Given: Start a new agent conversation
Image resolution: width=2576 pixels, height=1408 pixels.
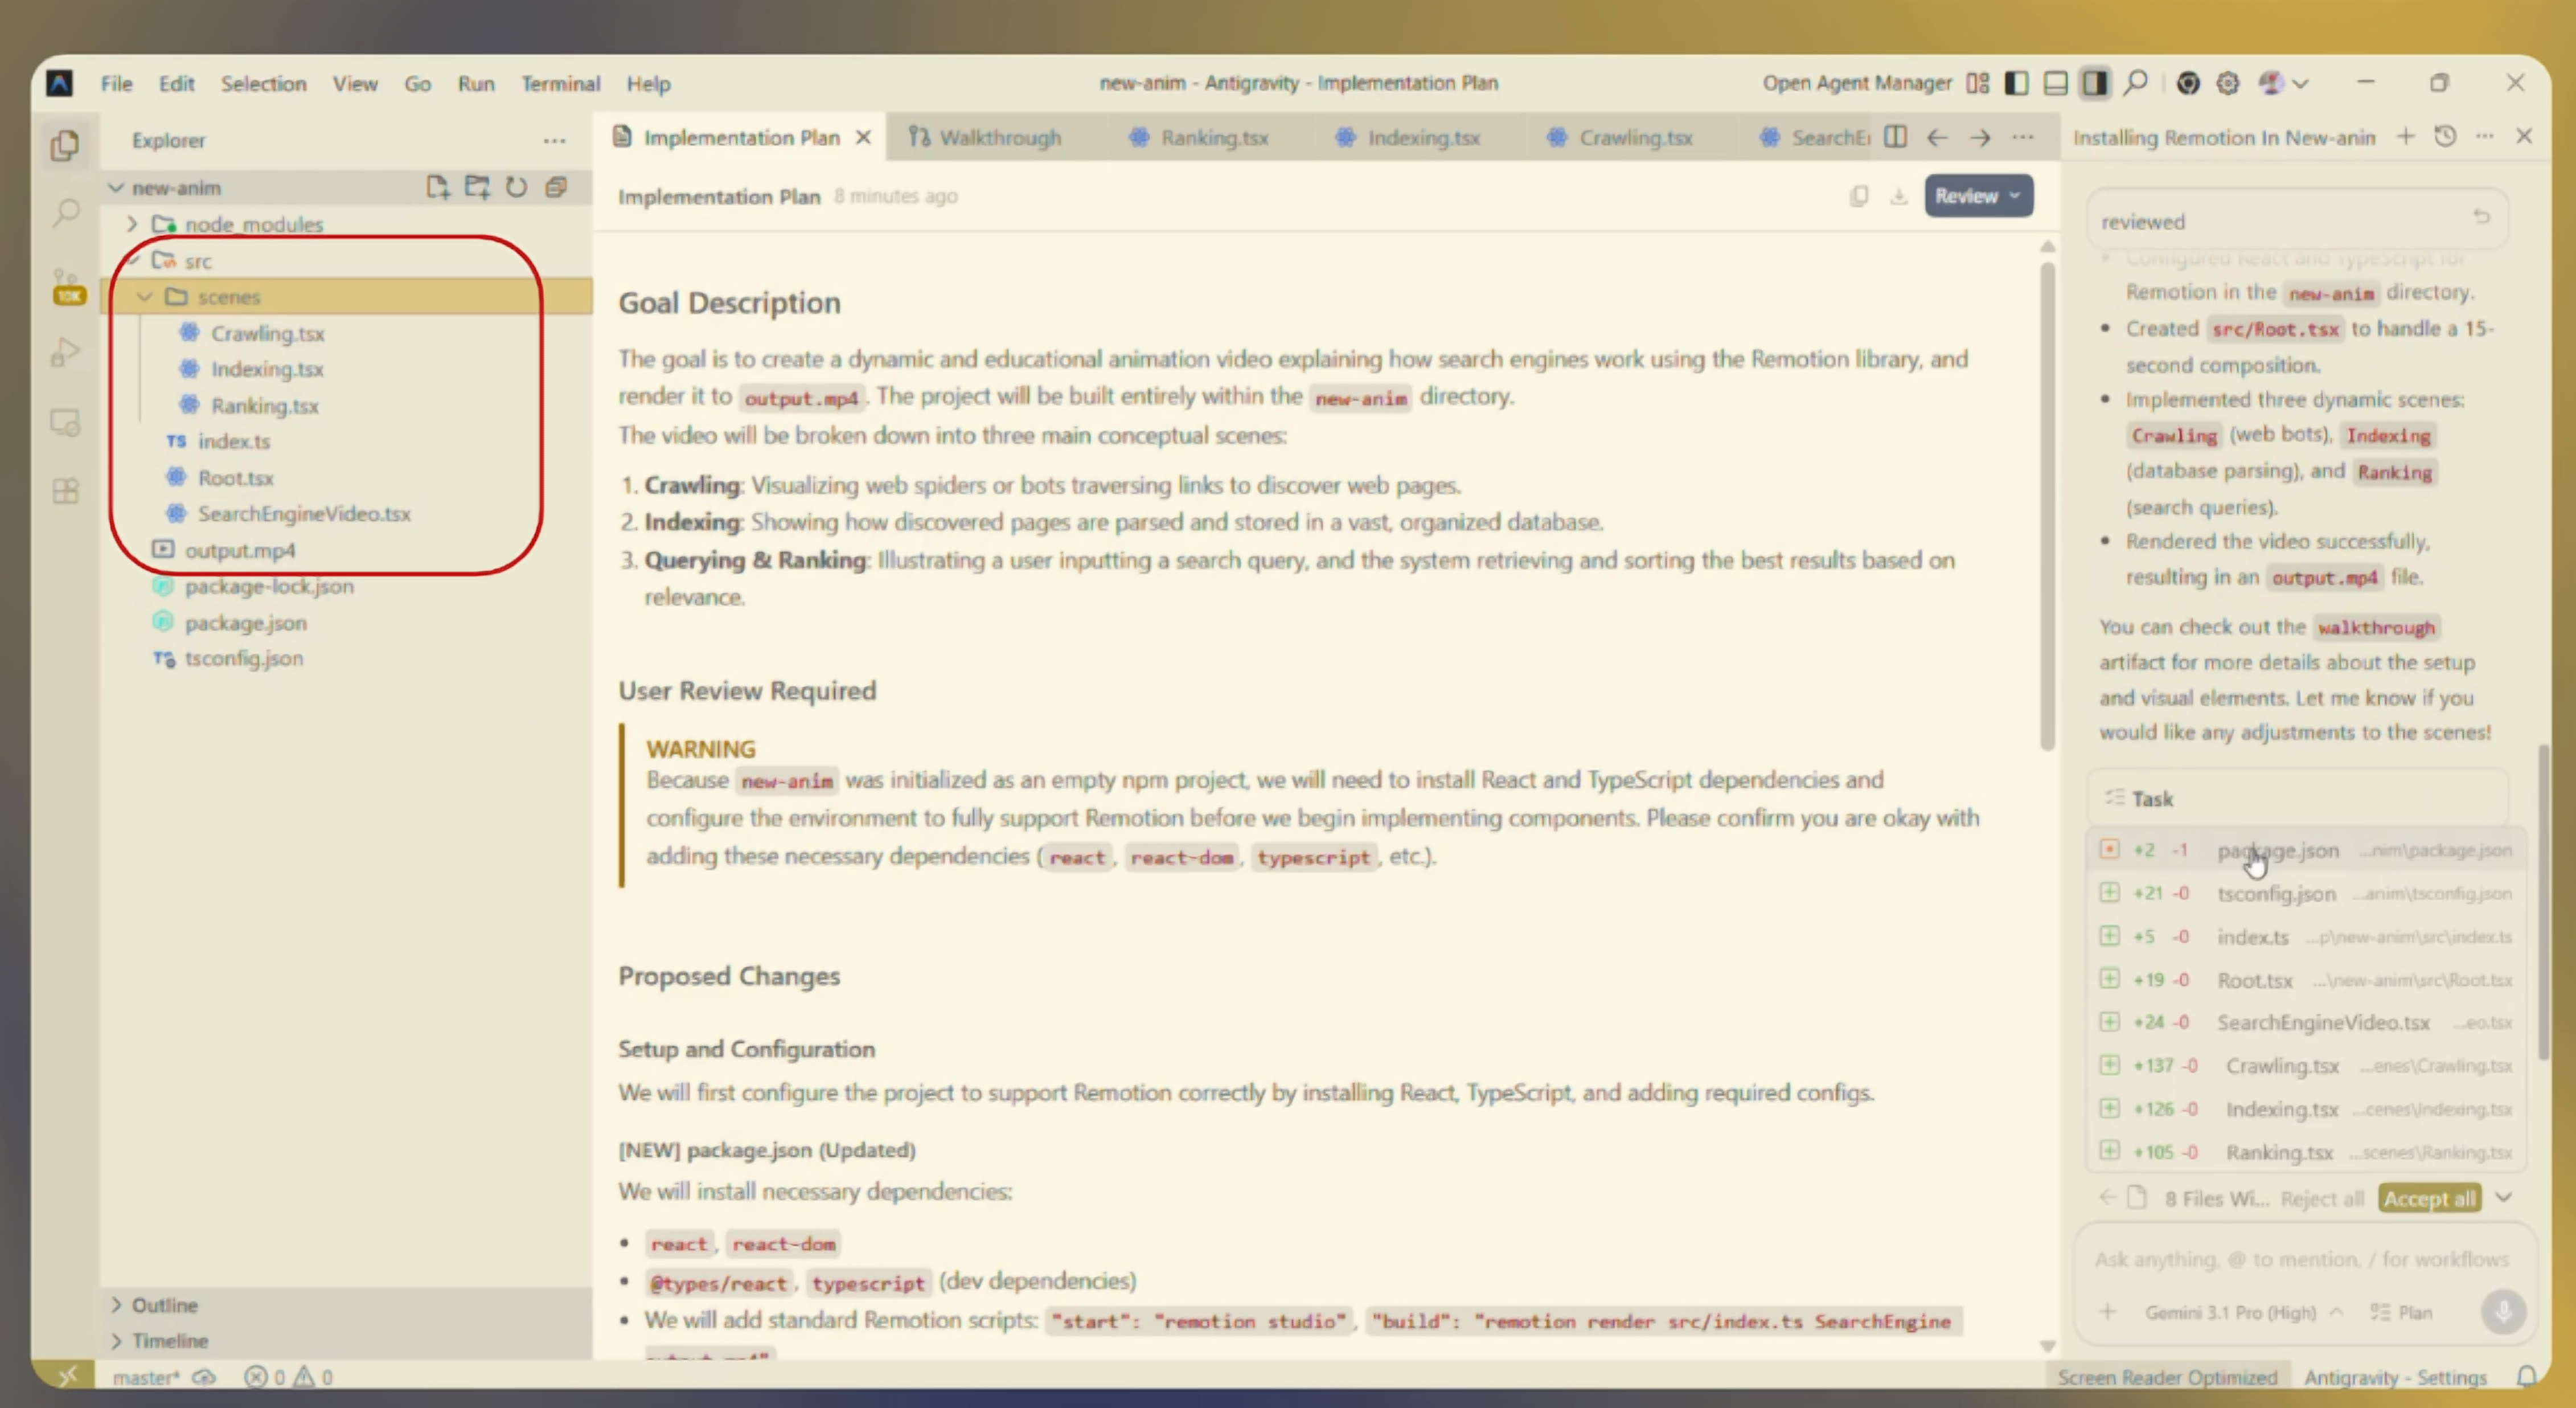Looking at the screenshot, I should click(x=2406, y=137).
